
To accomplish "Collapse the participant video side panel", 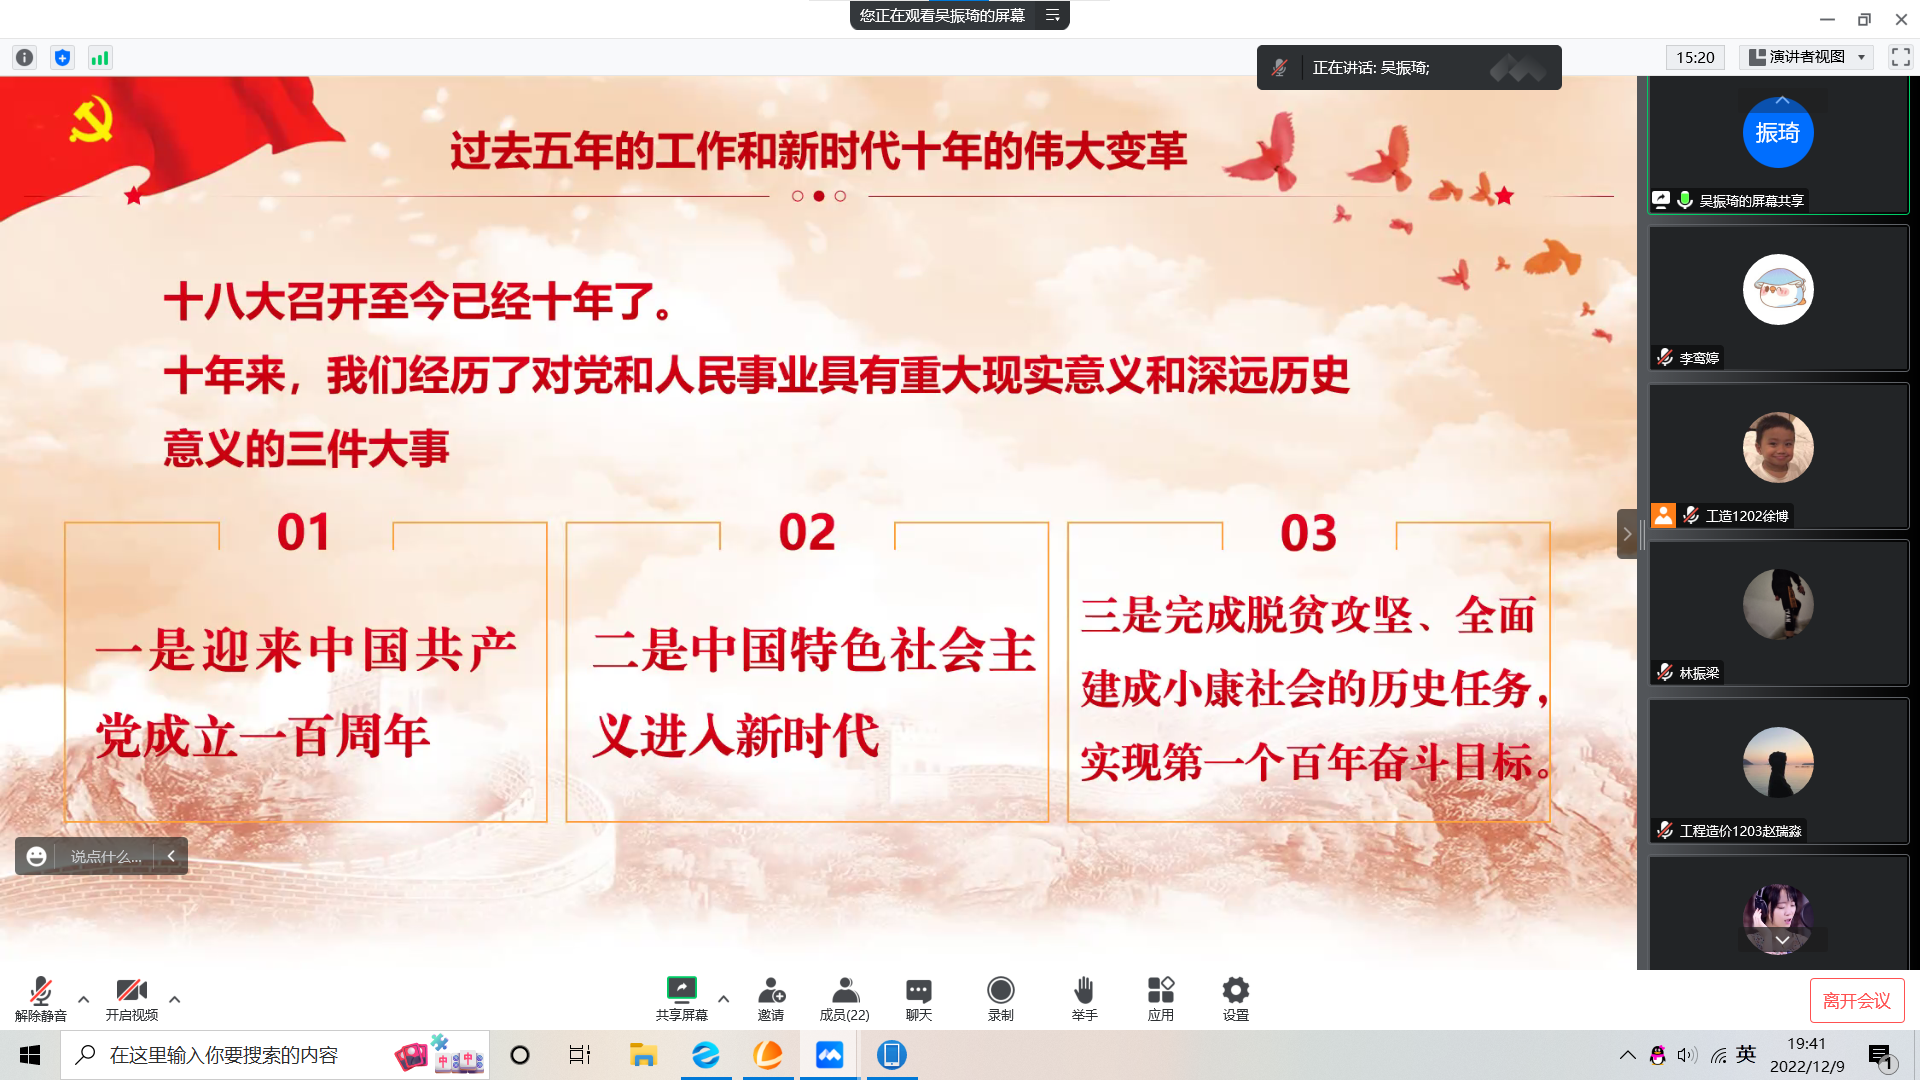I will (x=1627, y=534).
